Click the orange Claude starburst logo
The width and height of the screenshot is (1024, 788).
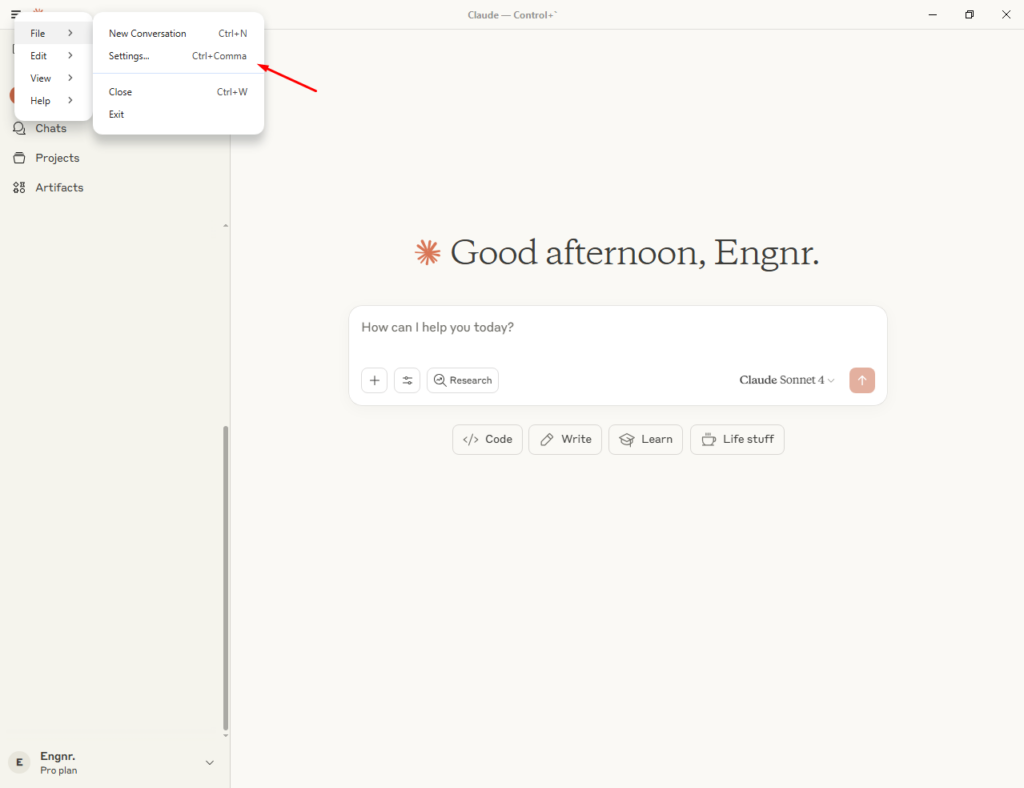click(x=428, y=252)
